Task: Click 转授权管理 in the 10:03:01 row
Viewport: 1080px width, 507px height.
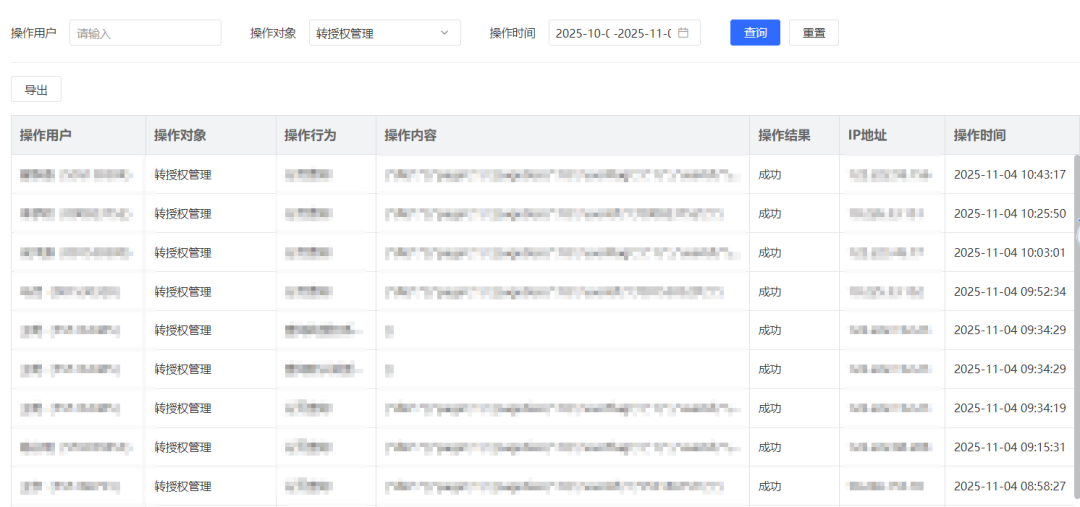Action: tap(183, 253)
